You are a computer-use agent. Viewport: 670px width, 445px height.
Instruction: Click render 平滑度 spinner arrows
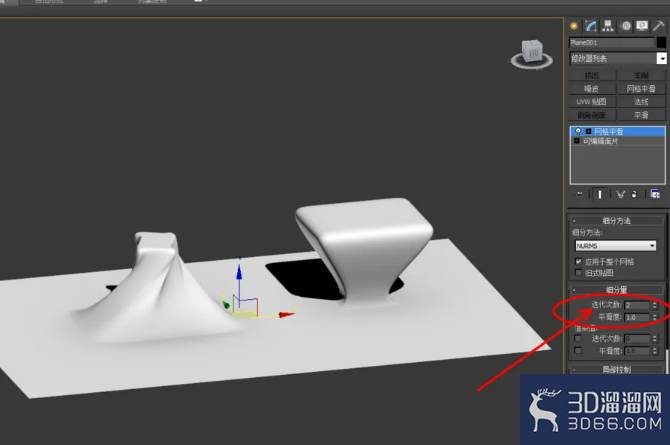coord(654,351)
